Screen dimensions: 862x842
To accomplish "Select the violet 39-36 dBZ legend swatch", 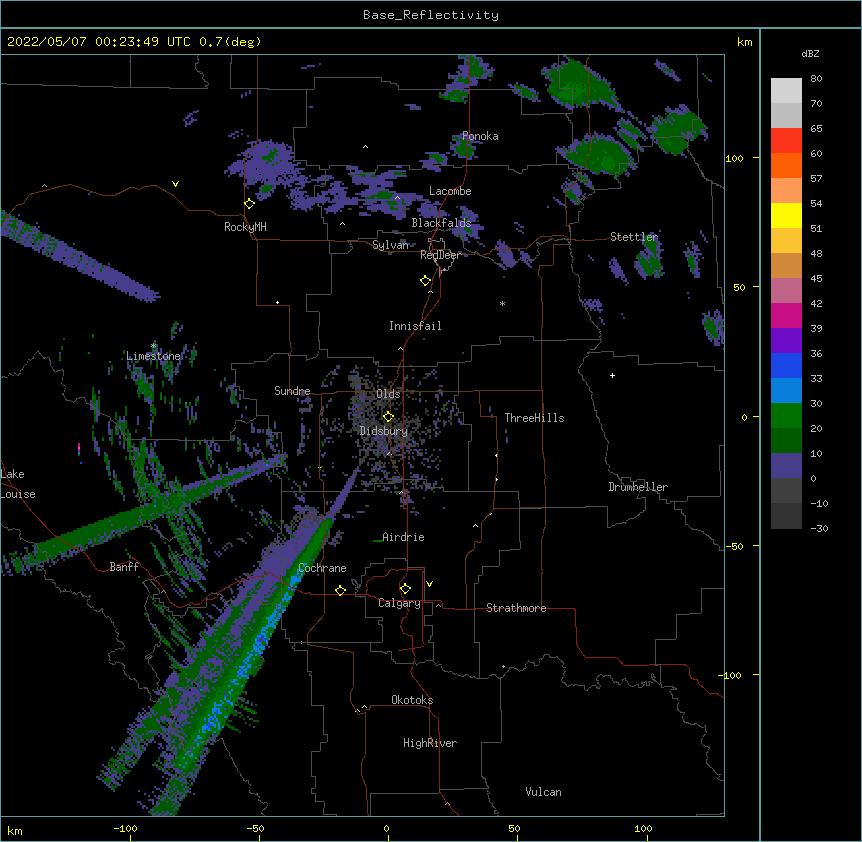I will pyautogui.click(x=786, y=341).
